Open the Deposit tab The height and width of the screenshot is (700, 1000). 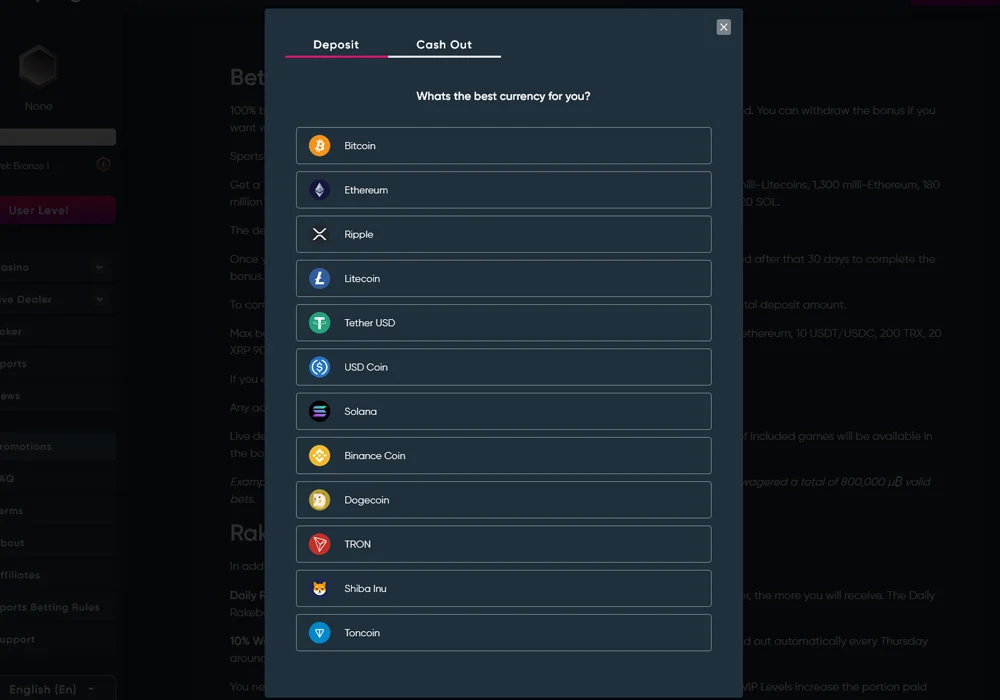click(336, 44)
